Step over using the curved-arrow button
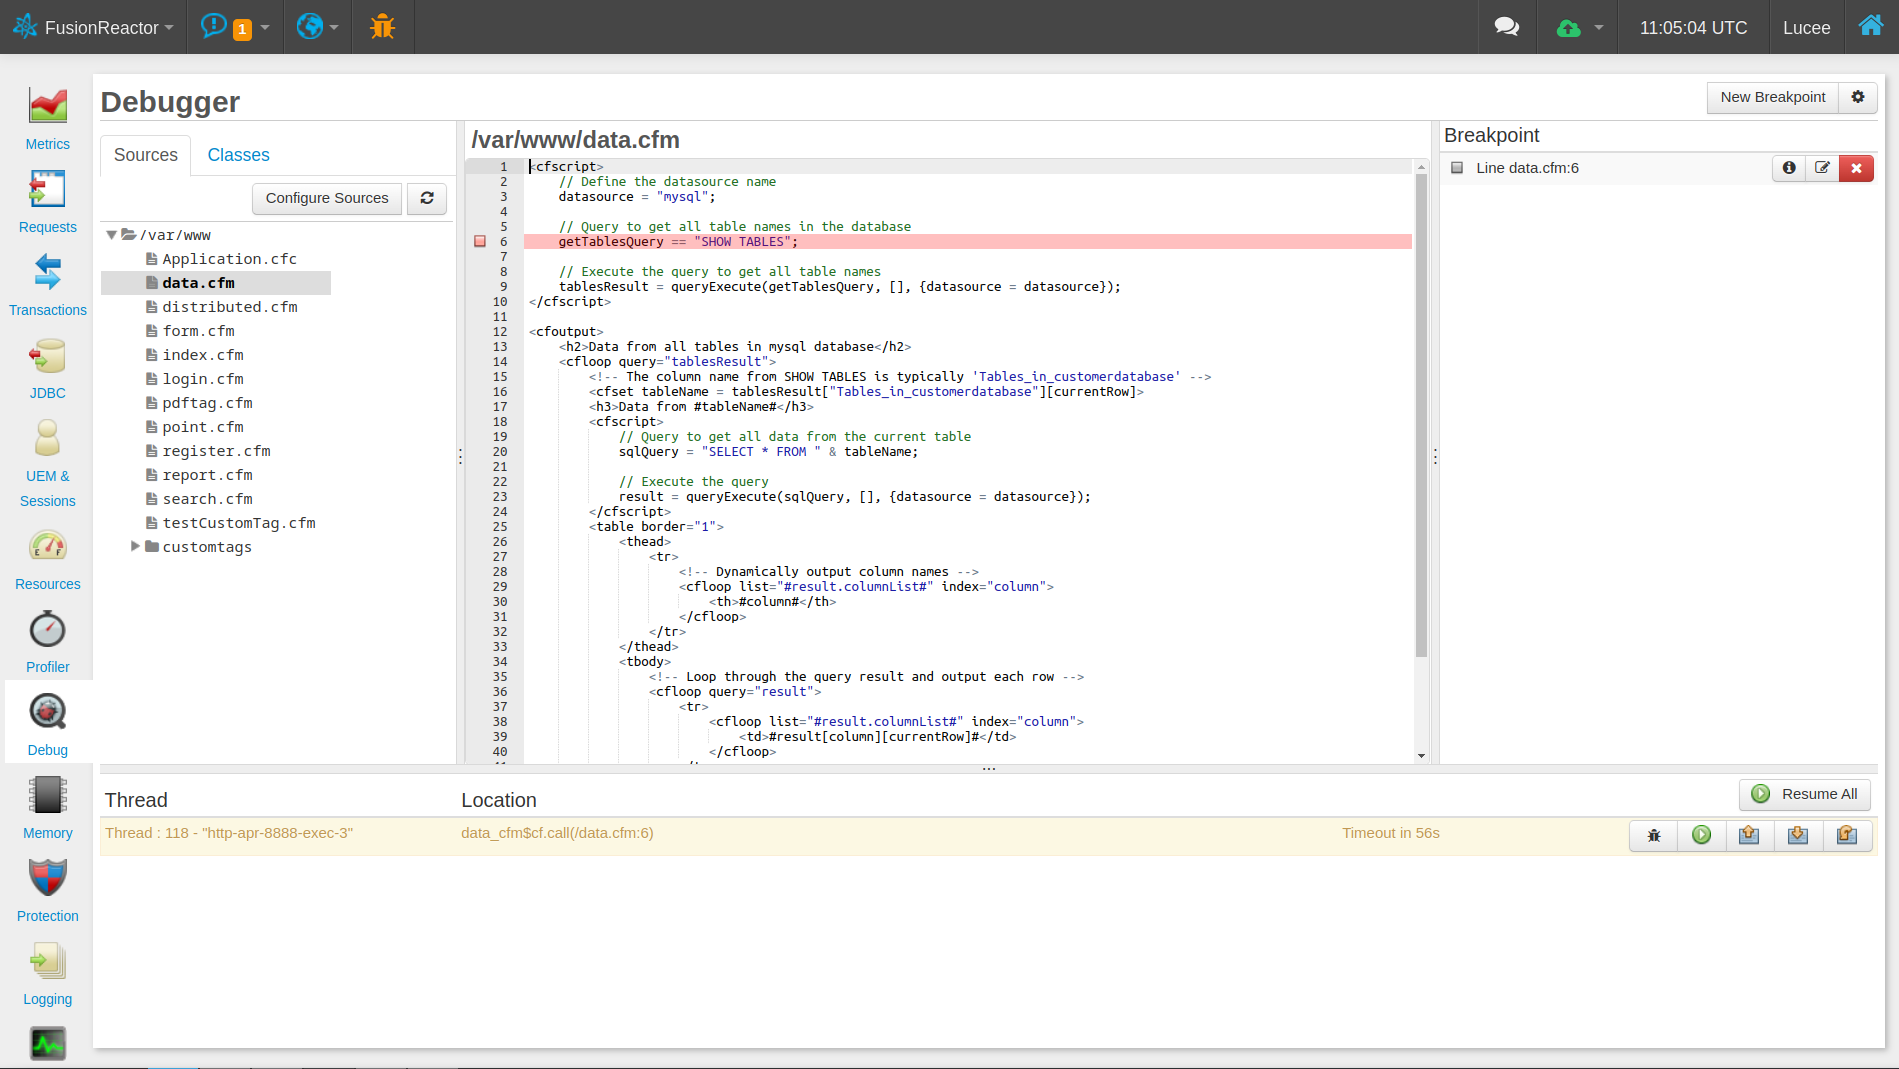Screen dimensions: 1899x1069 [x=1847, y=835]
